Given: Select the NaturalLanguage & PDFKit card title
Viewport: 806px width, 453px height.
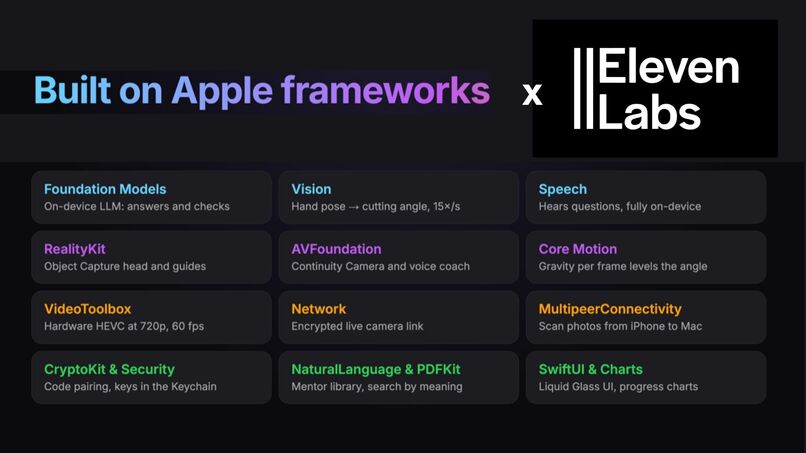Looking at the screenshot, I should pos(376,369).
